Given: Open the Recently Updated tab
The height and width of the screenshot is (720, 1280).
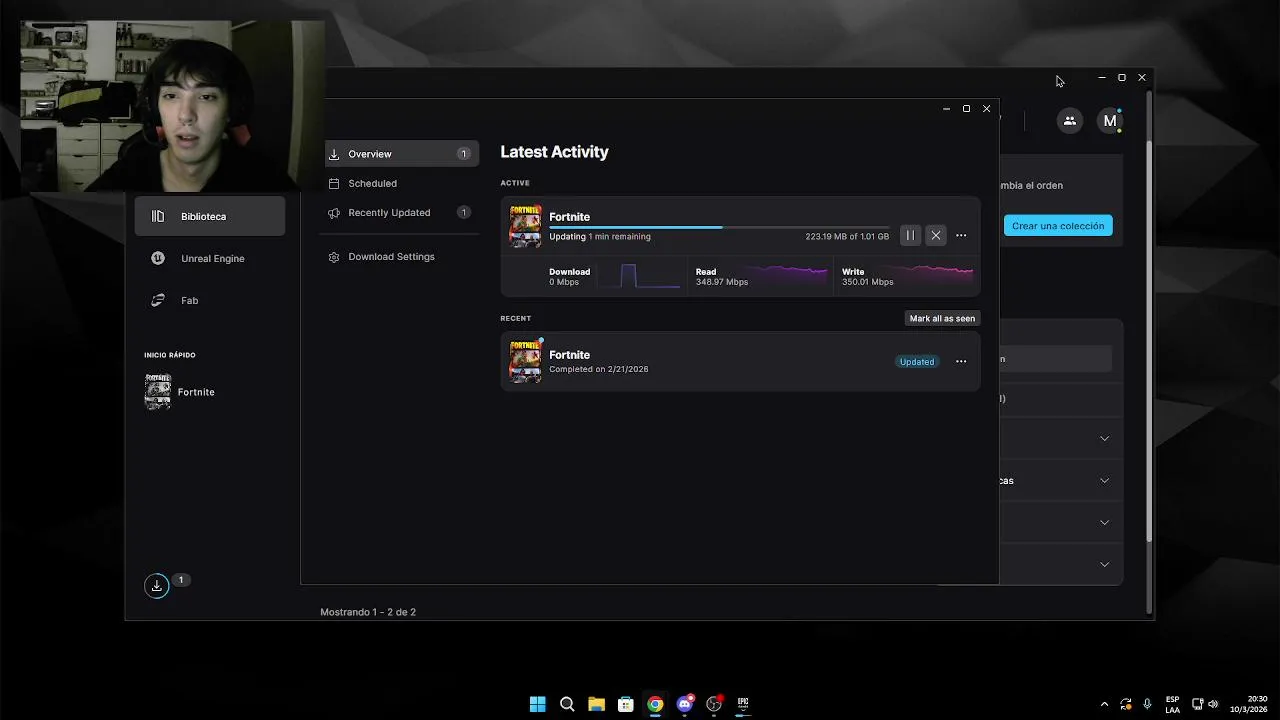Looking at the screenshot, I should point(399,212).
